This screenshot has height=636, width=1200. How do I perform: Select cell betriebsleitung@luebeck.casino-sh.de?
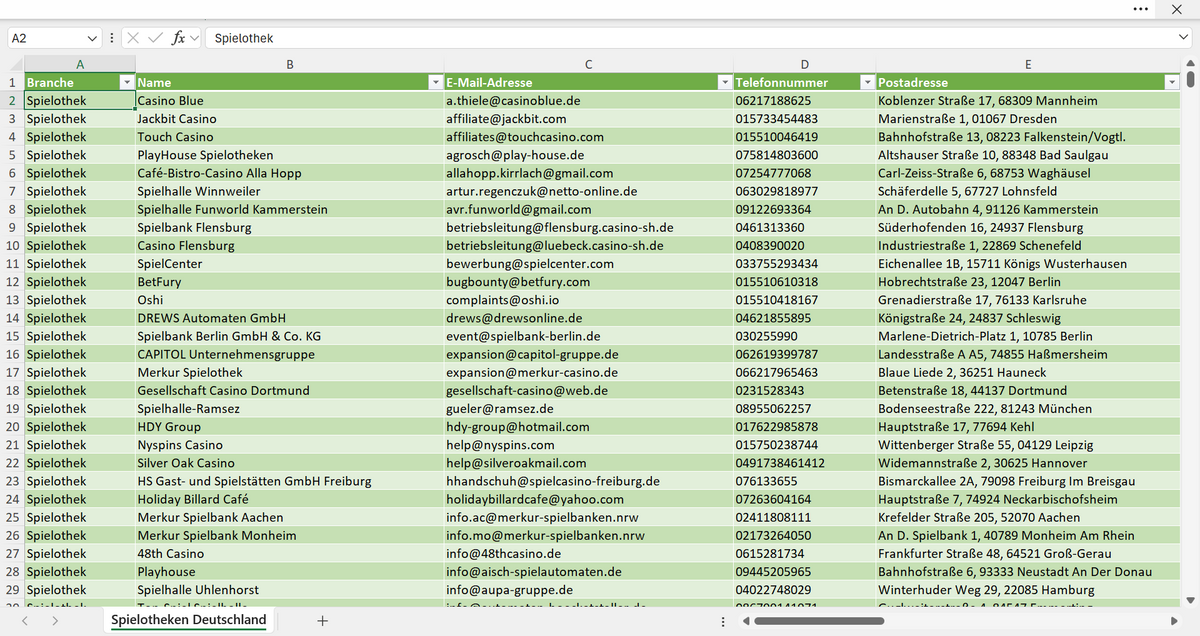point(588,246)
